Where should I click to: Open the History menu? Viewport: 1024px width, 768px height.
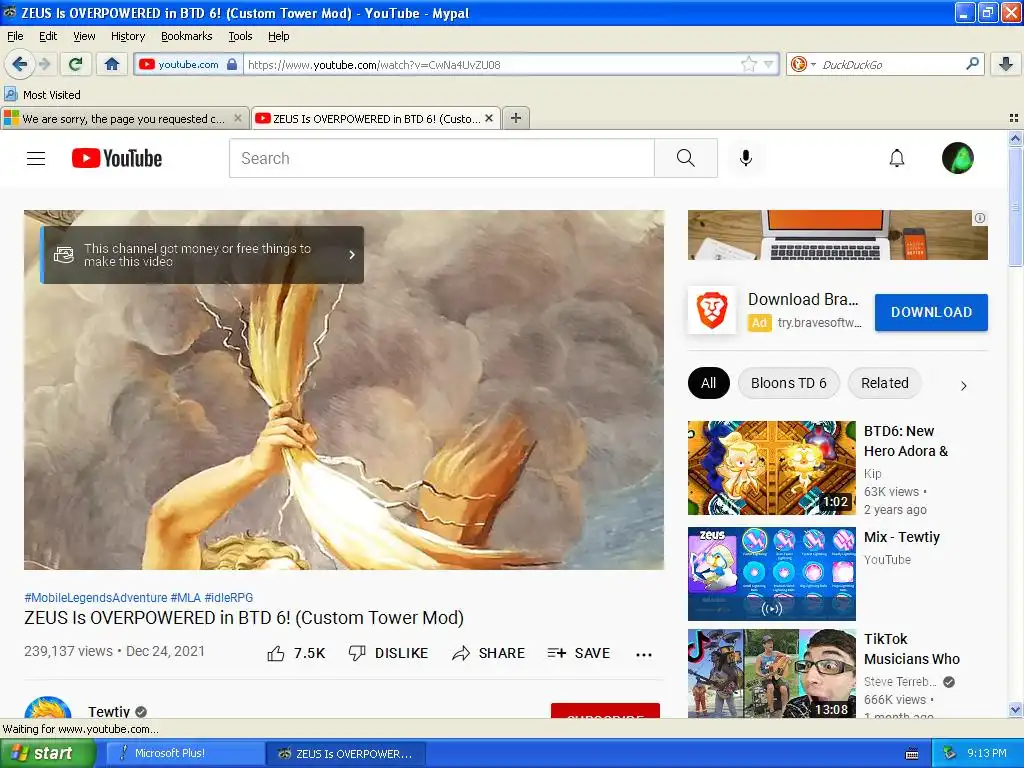[x=128, y=36]
